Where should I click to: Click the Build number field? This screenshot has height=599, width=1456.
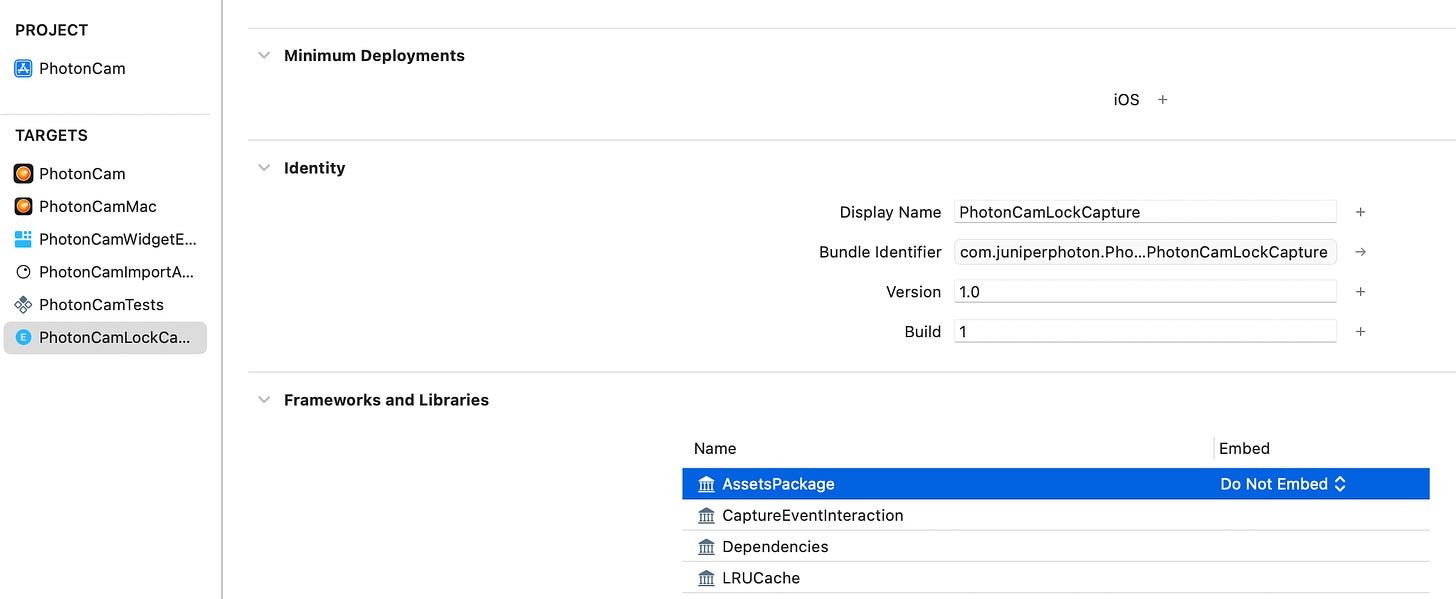tap(1145, 332)
